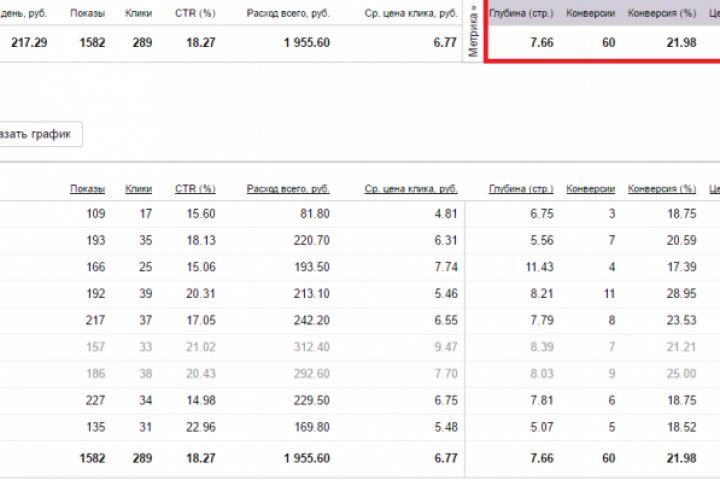Viewport: 720px width, 480px height.
Task: Select the '227' impressions cell
Action: click(96, 400)
